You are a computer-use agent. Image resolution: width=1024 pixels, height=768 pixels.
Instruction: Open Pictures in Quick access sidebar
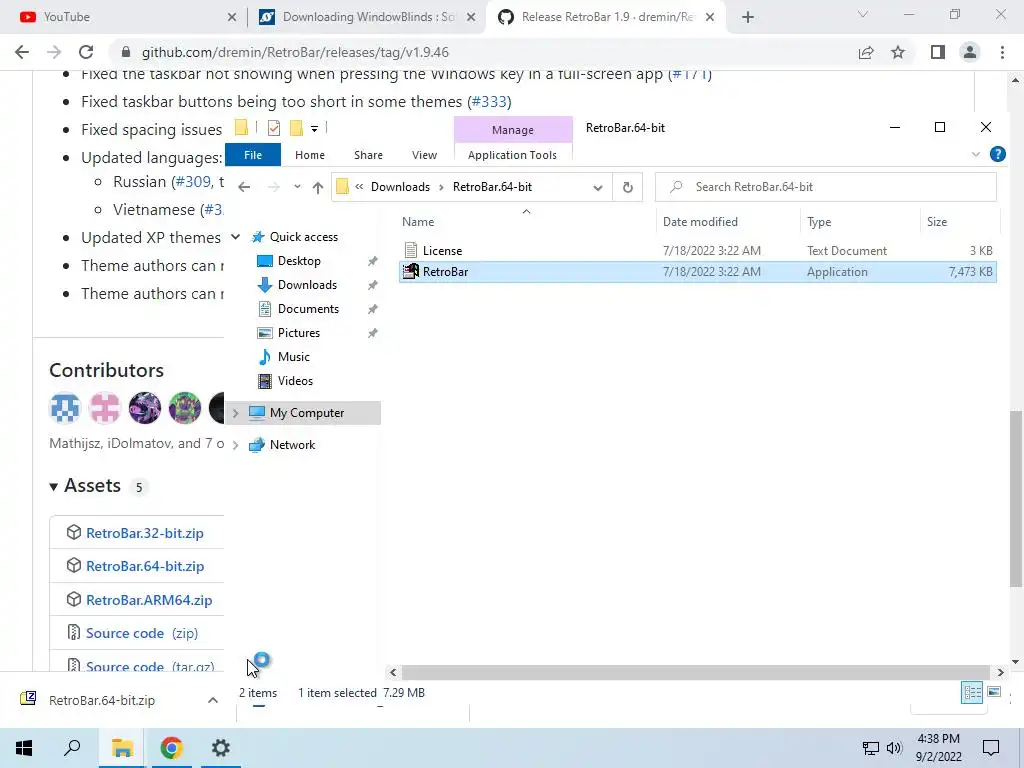pos(298,333)
